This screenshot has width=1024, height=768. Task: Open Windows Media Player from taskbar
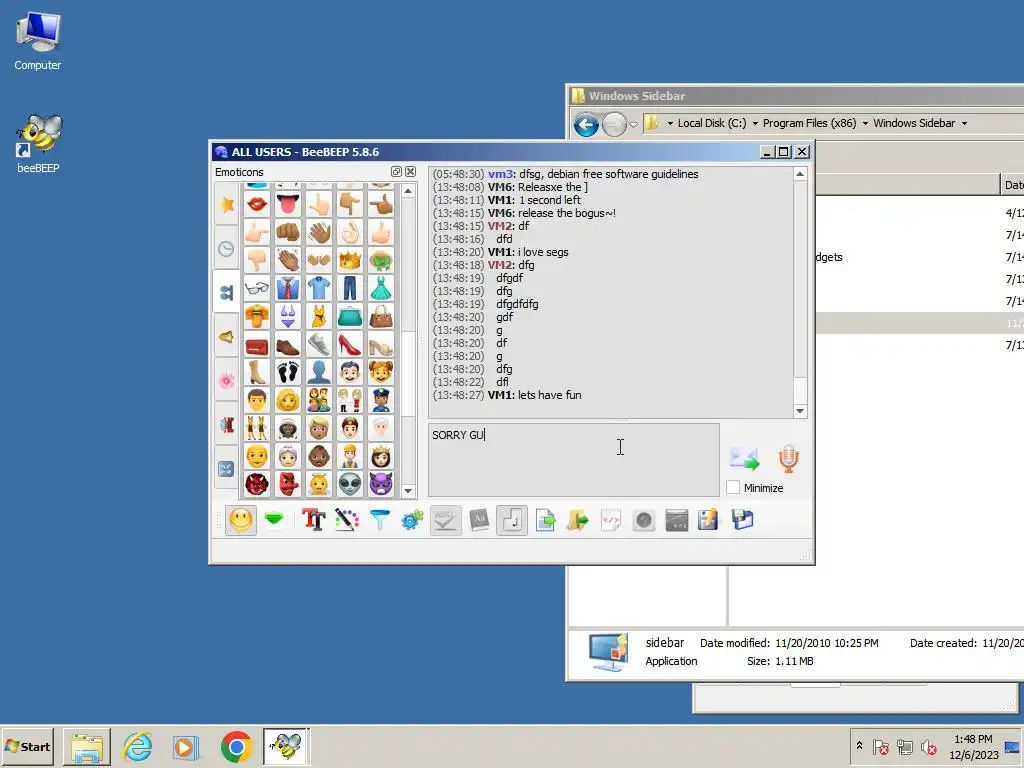tap(185, 746)
